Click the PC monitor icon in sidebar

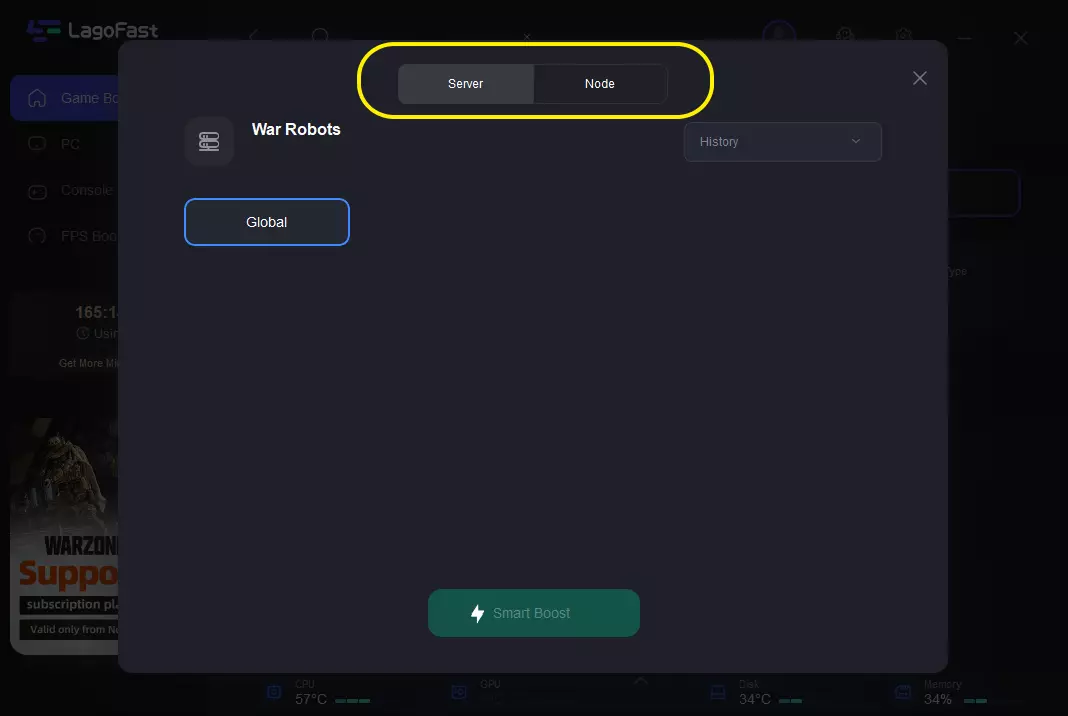point(37,144)
